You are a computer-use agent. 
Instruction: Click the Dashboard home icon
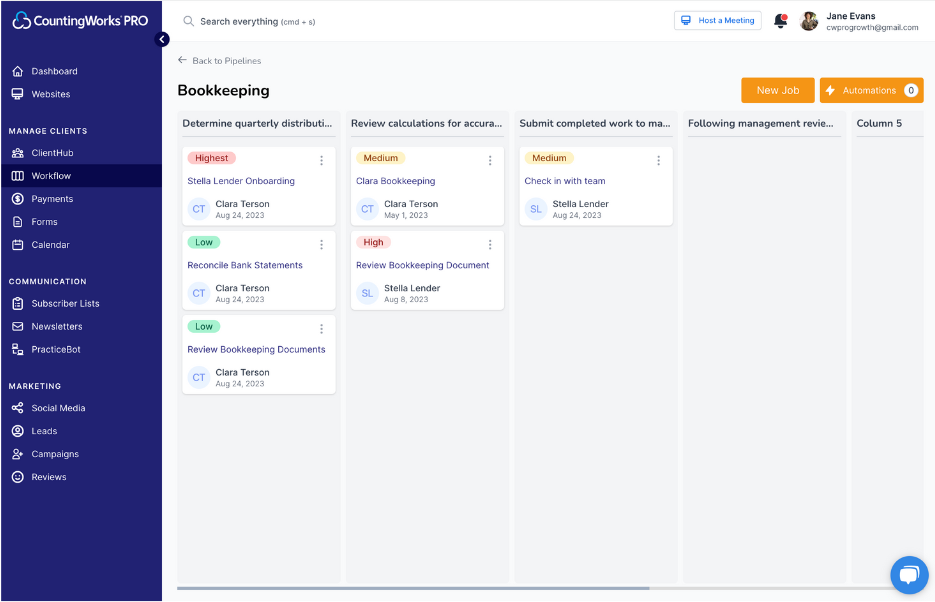pyautogui.click(x=17, y=71)
